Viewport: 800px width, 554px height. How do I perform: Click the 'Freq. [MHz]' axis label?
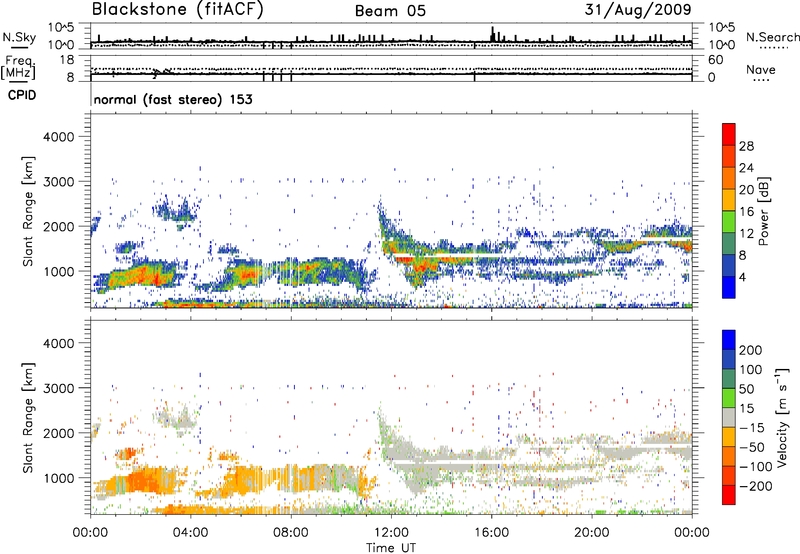pyautogui.click(x=19, y=67)
